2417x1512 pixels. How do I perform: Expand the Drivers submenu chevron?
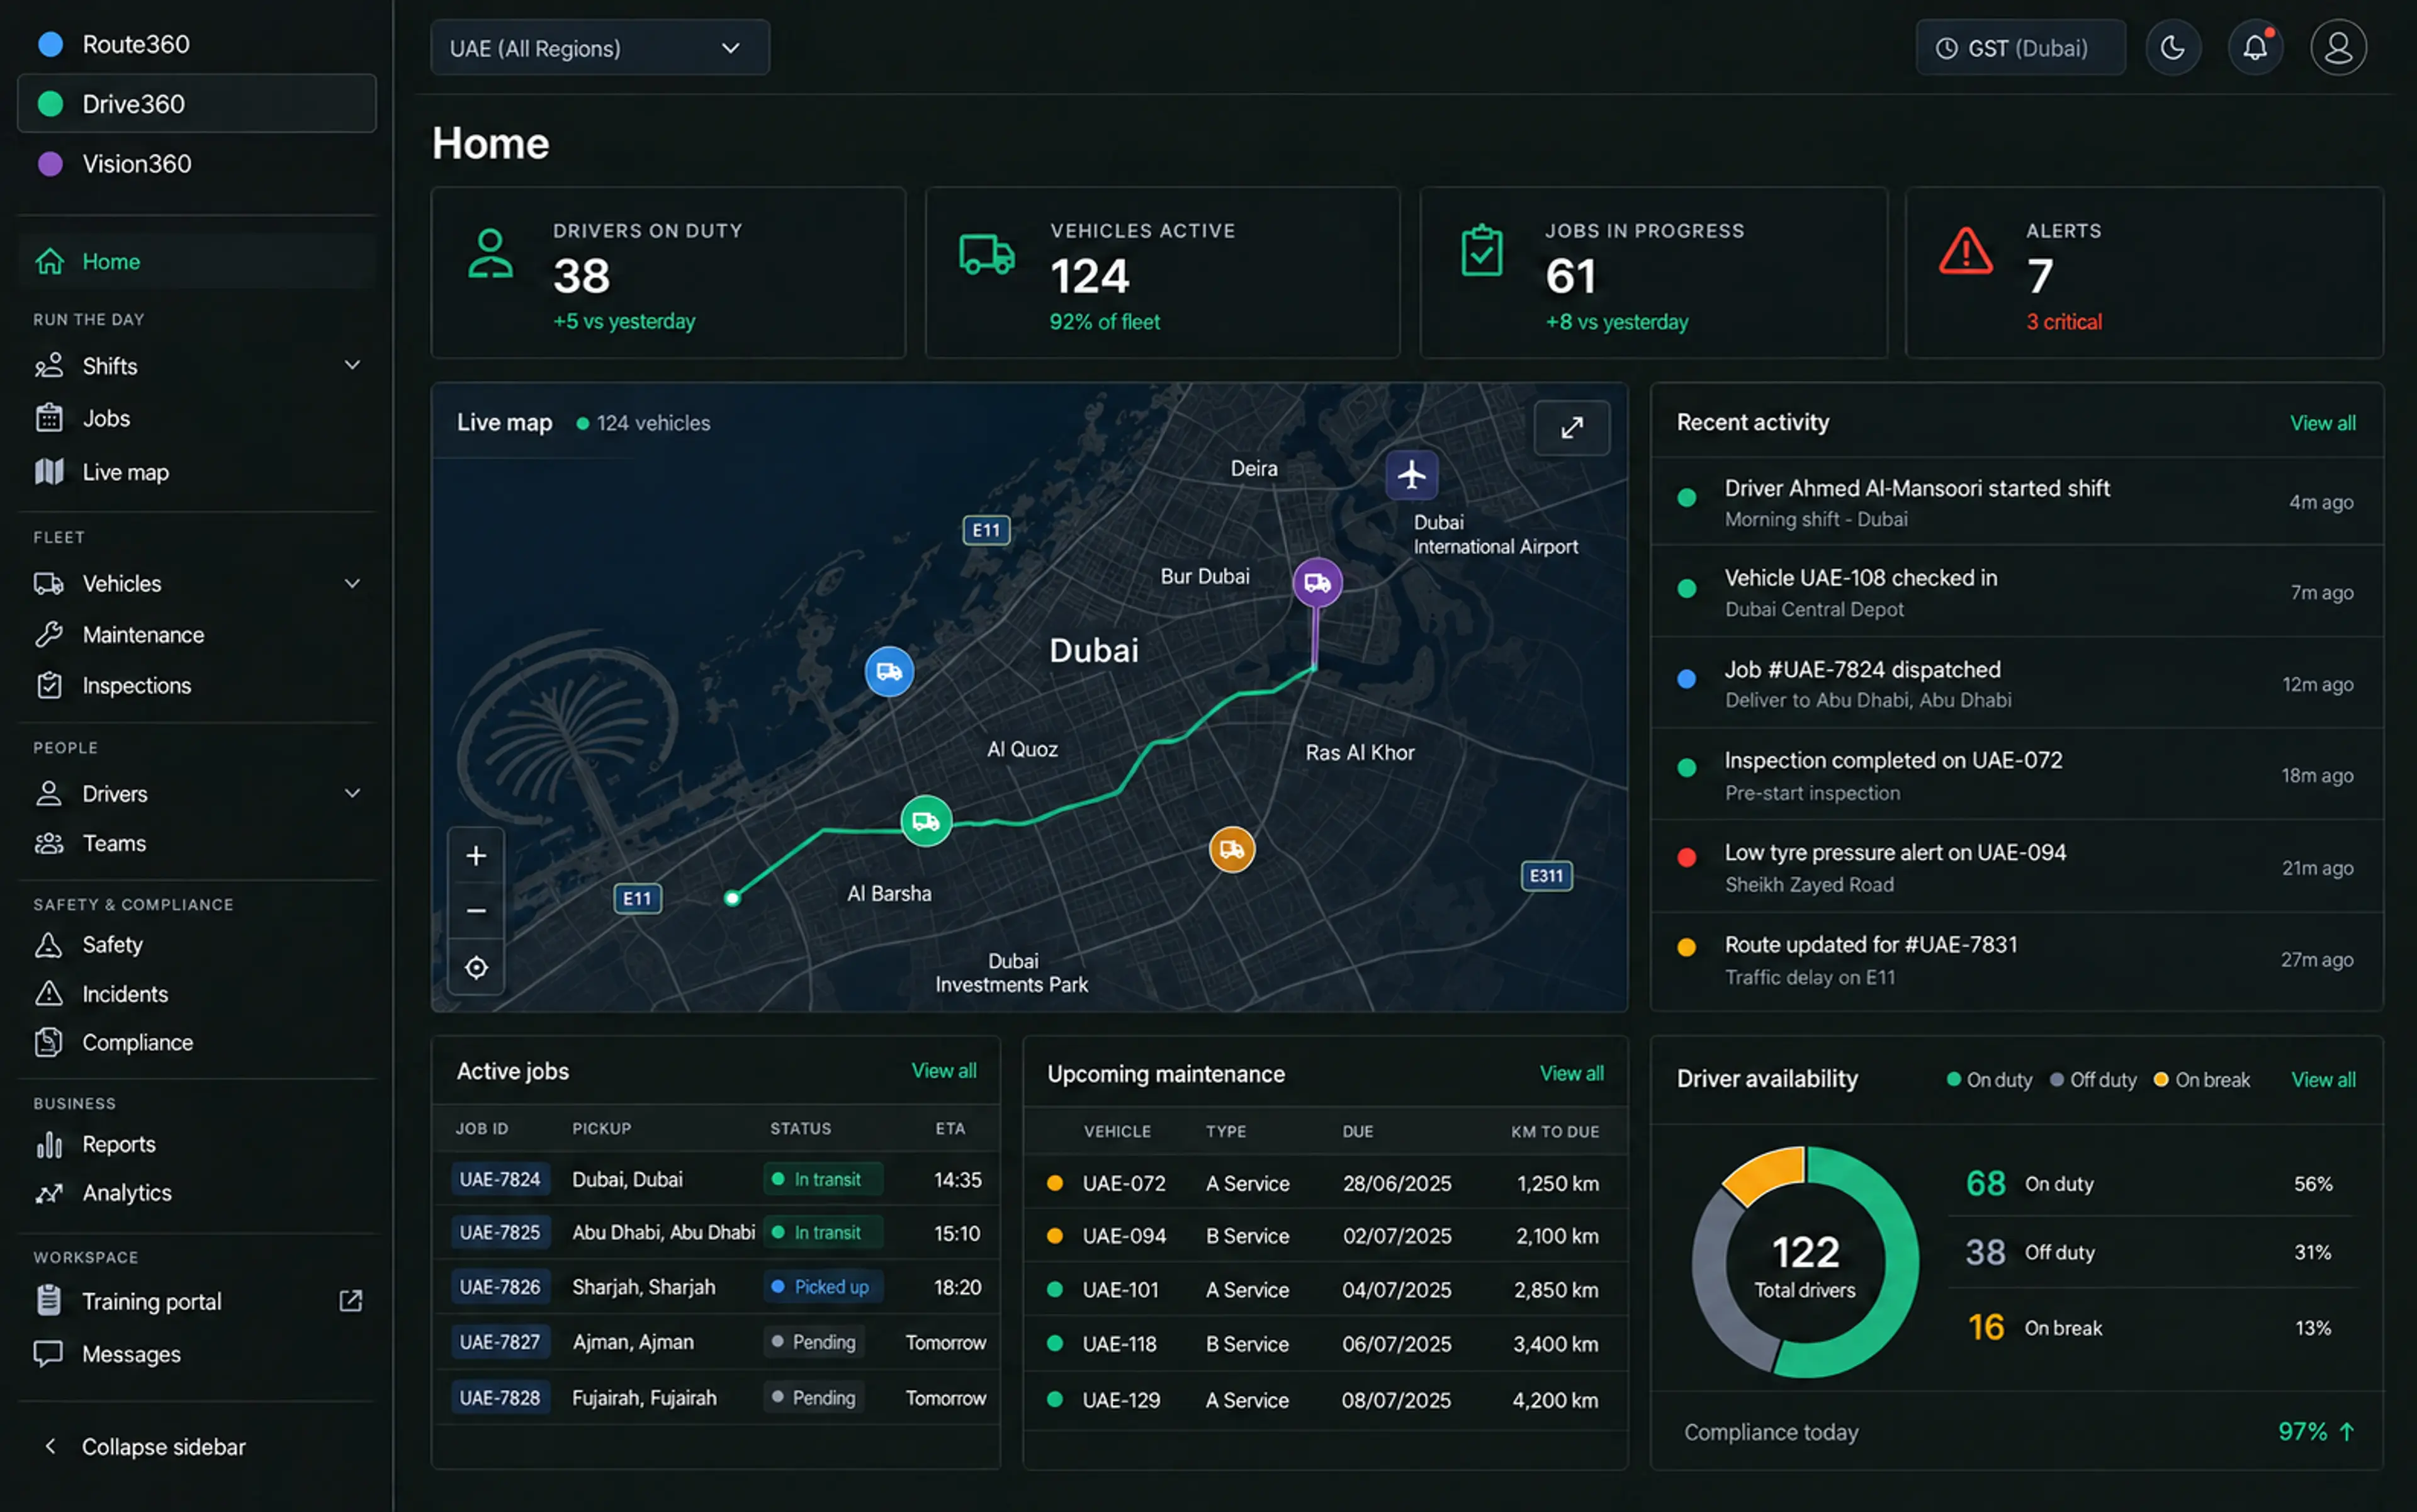coord(352,793)
